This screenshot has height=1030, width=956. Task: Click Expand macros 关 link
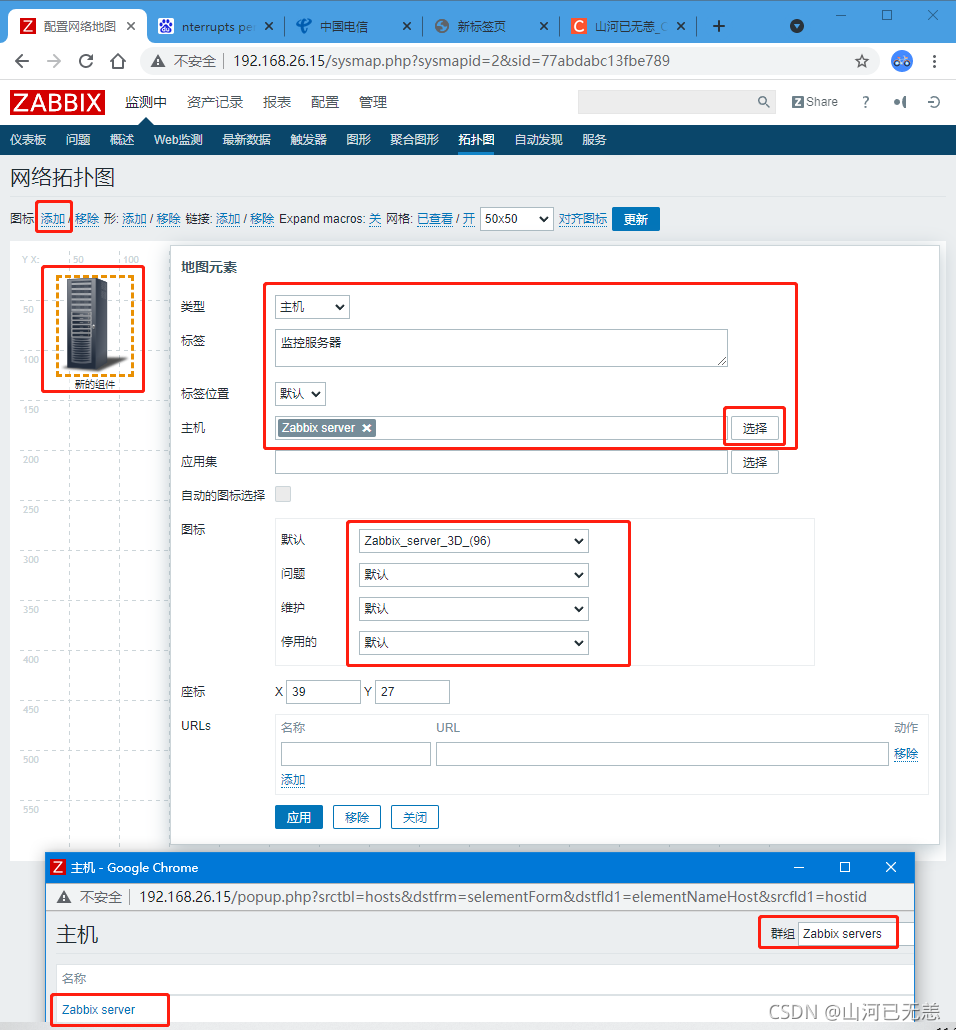(375, 219)
